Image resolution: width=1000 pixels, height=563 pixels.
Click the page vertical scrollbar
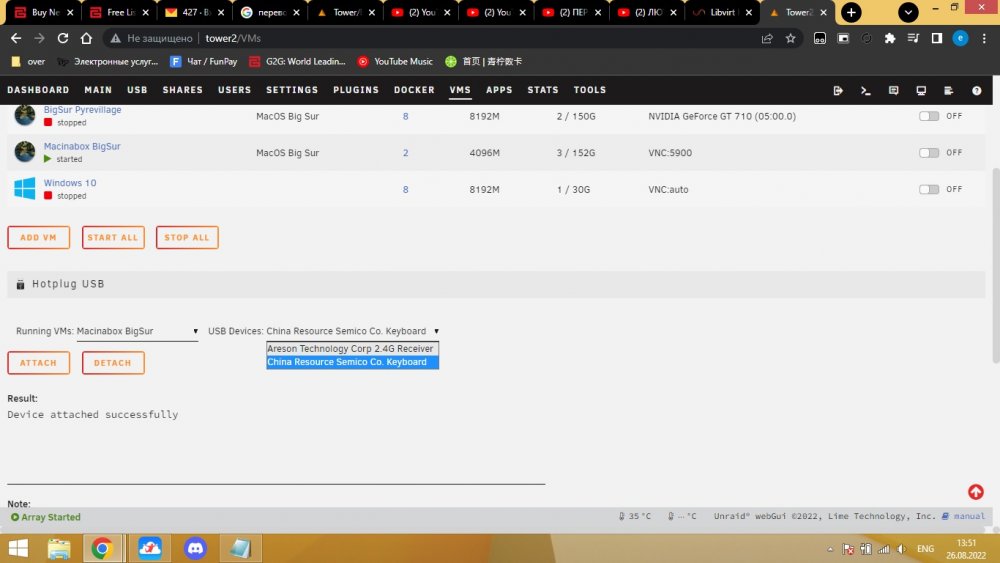(x=996, y=266)
